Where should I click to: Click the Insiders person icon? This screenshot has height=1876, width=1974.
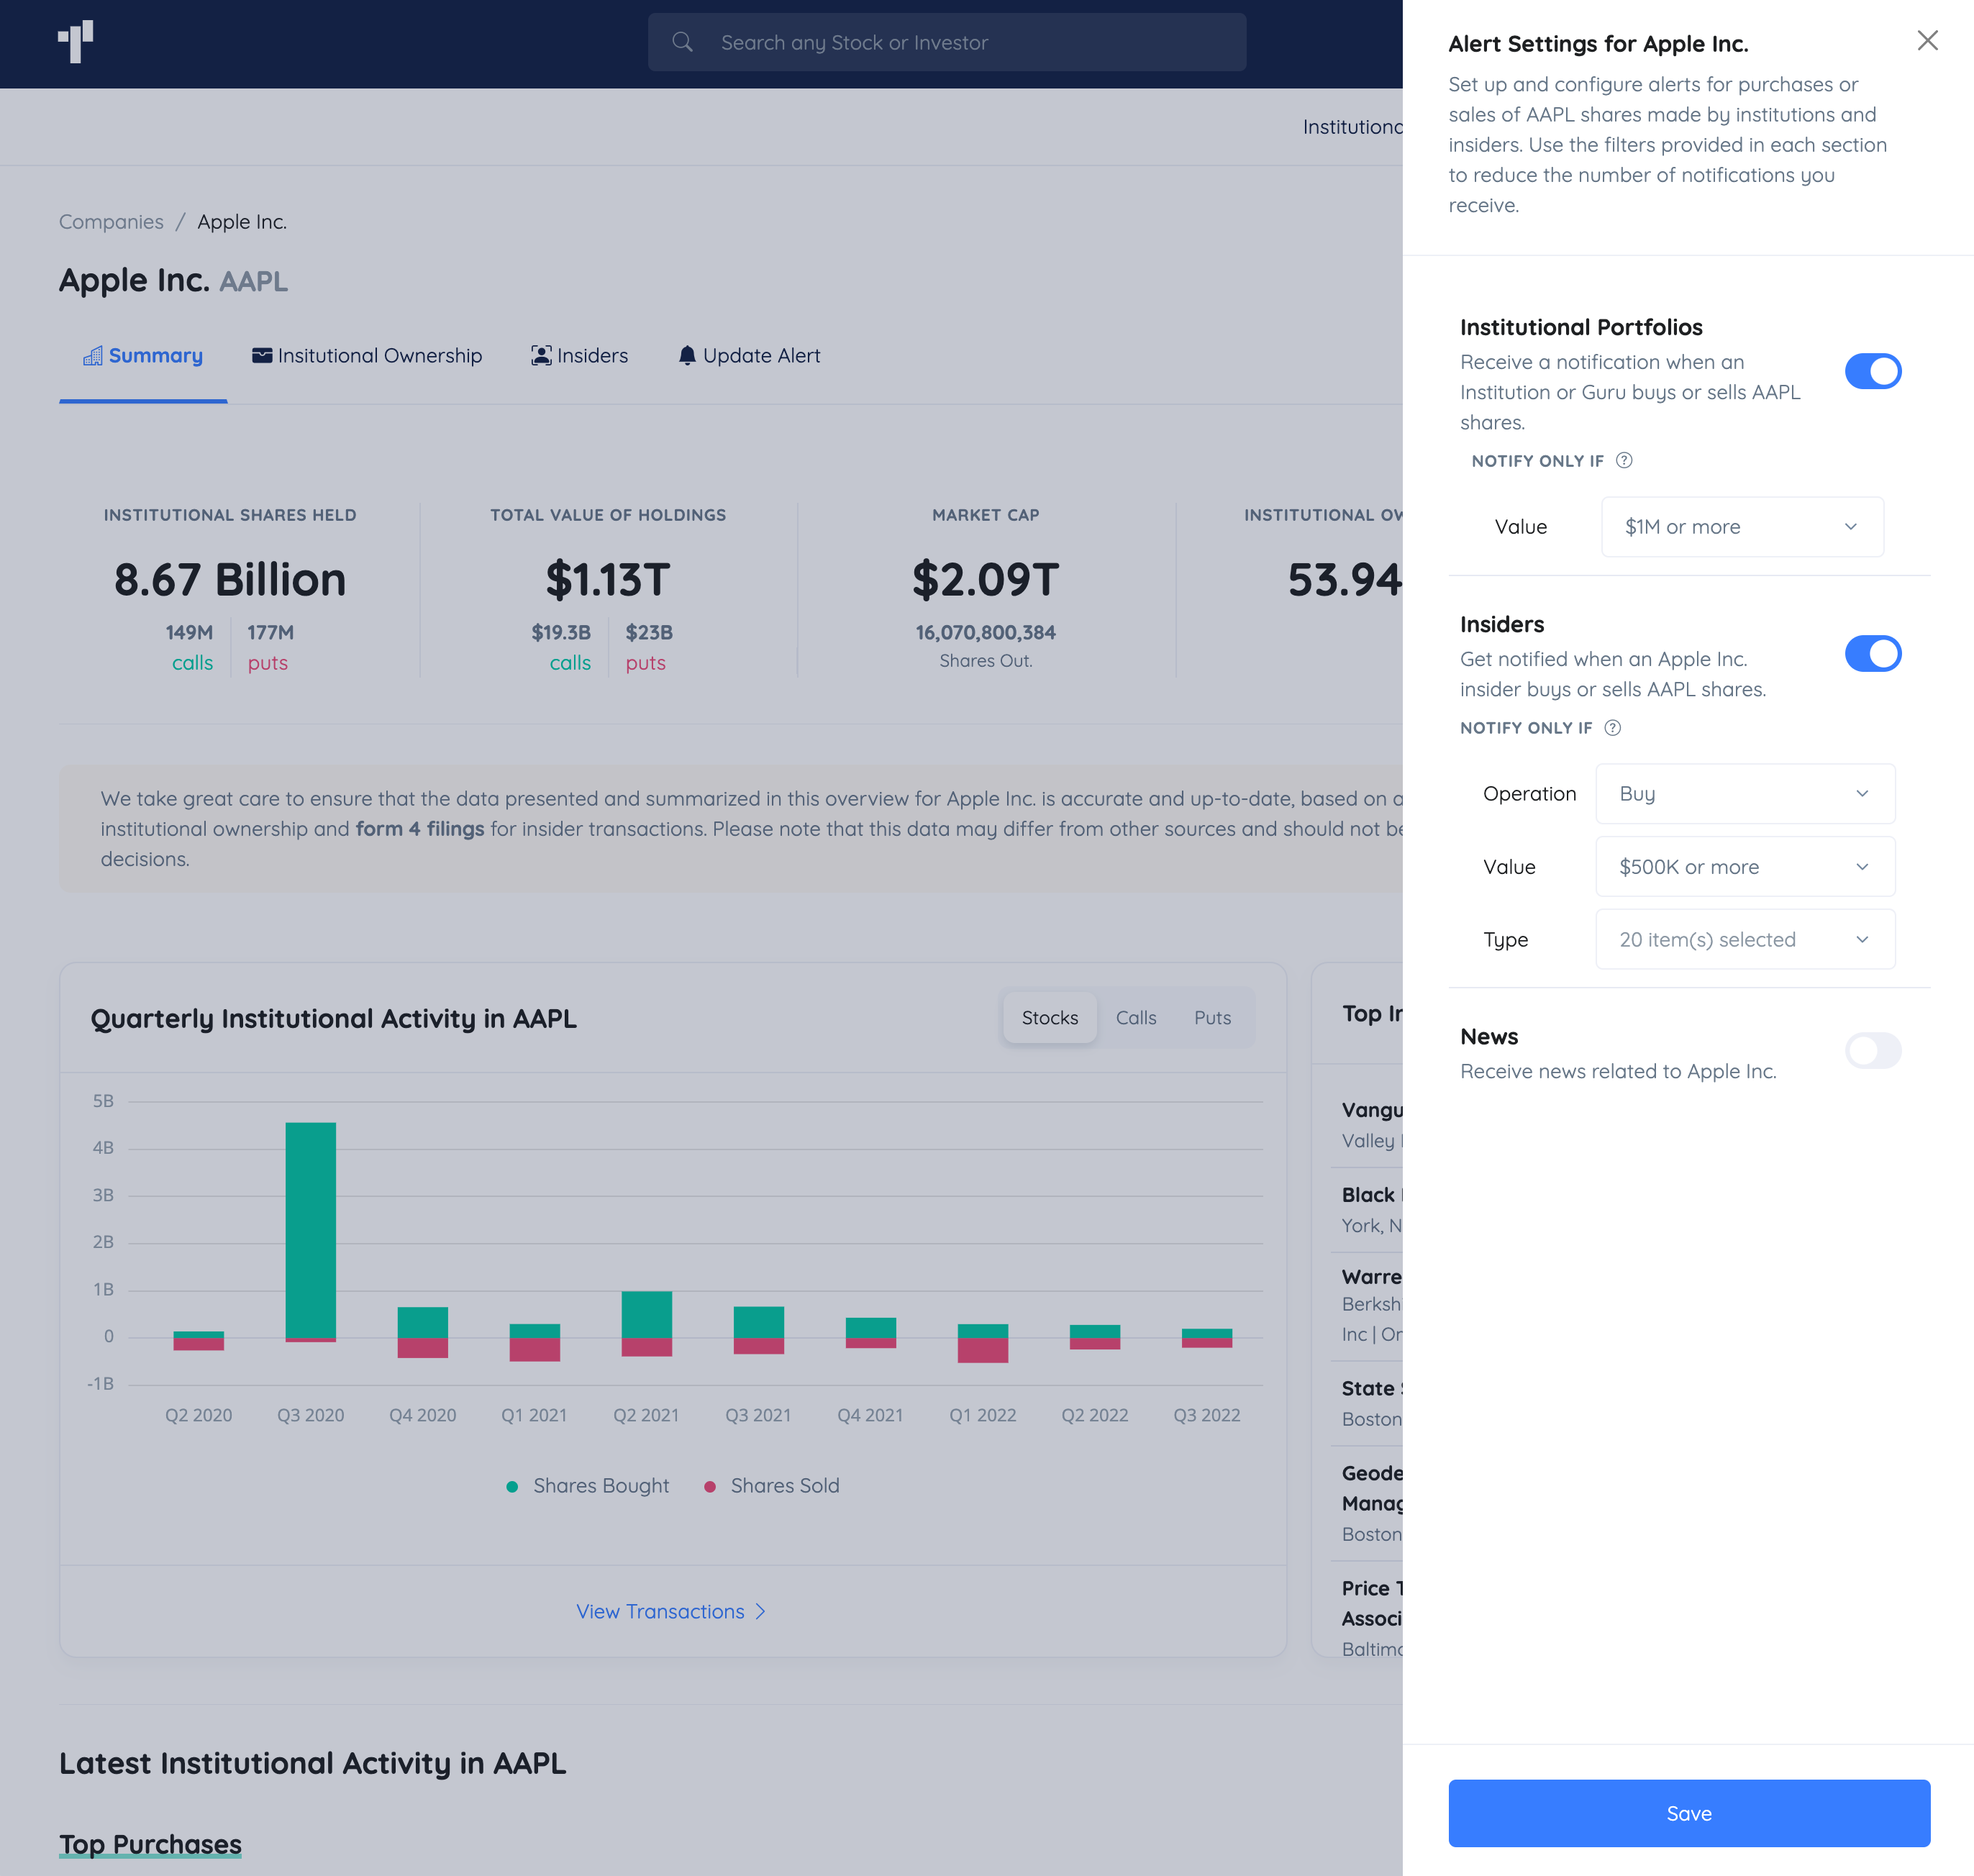pos(541,356)
